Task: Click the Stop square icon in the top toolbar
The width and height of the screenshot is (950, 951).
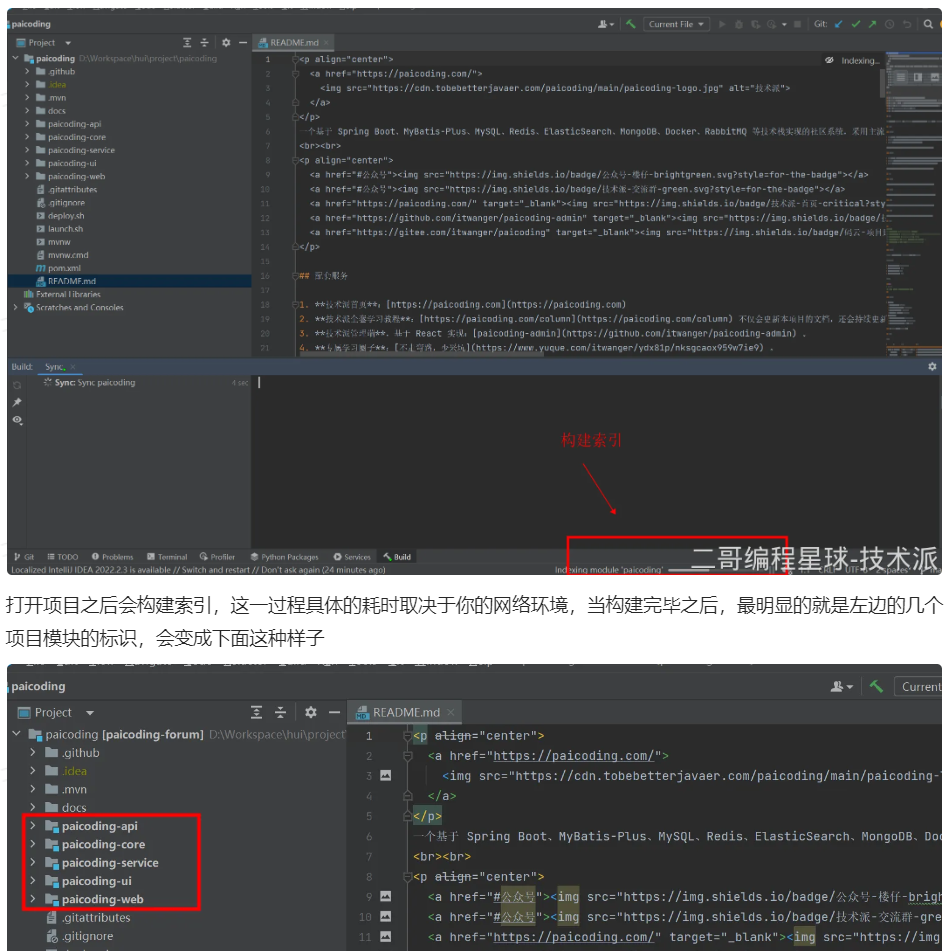Action: click(797, 24)
